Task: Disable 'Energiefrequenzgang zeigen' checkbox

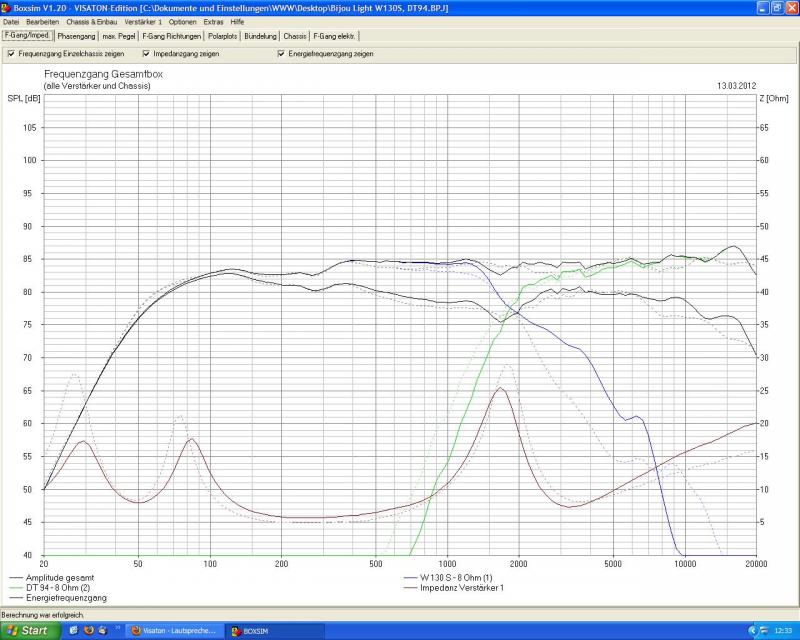Action: 281,53
